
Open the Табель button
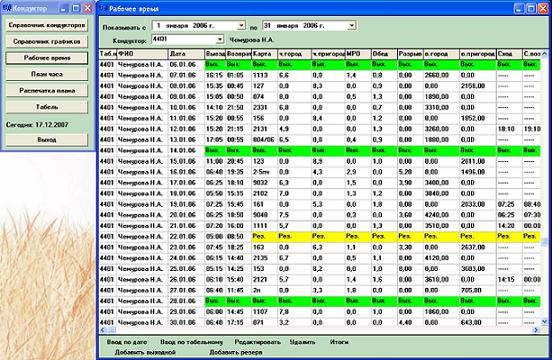[46, 107]
